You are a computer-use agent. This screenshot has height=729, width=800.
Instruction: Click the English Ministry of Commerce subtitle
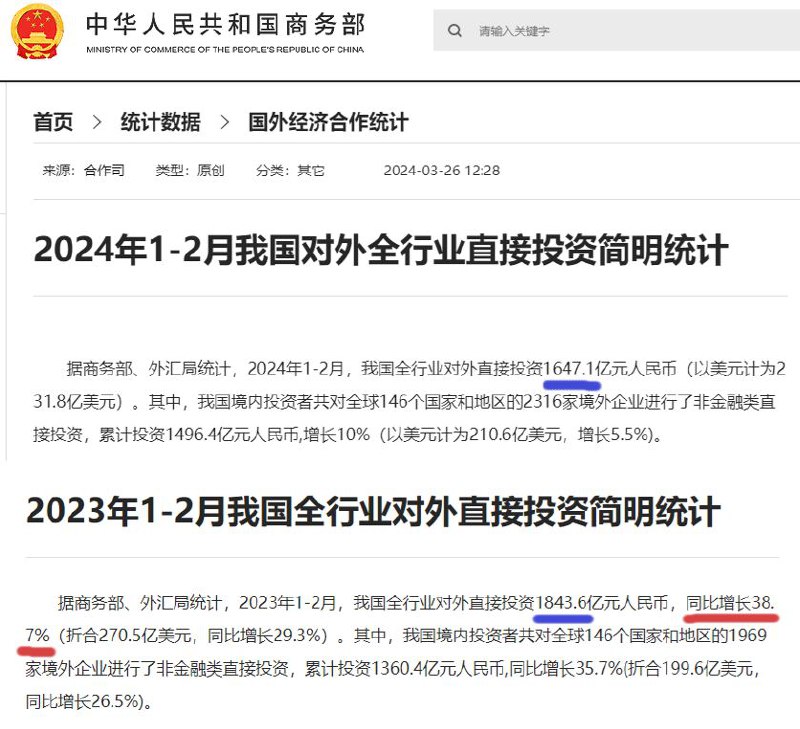click(x=225, y=49)
